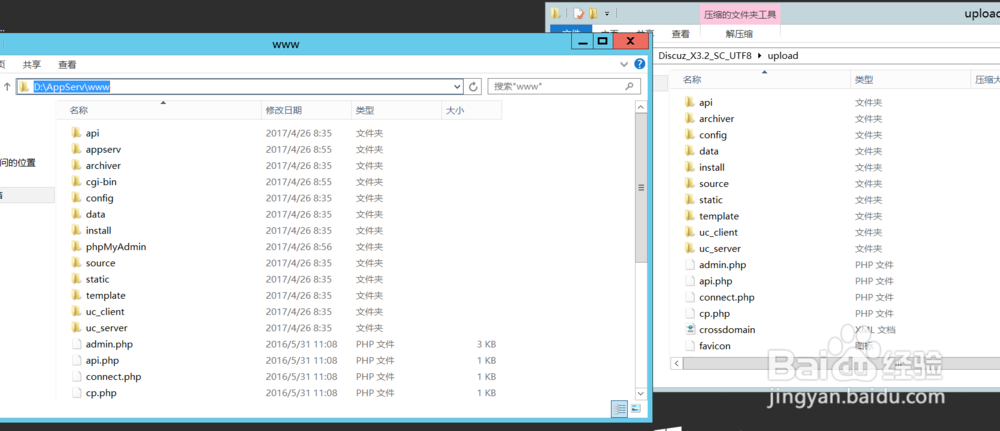Viewport: 1000px width, 431px height.
Task: Expand the ribbon with the chevron
Action: (x=624, y=64)
